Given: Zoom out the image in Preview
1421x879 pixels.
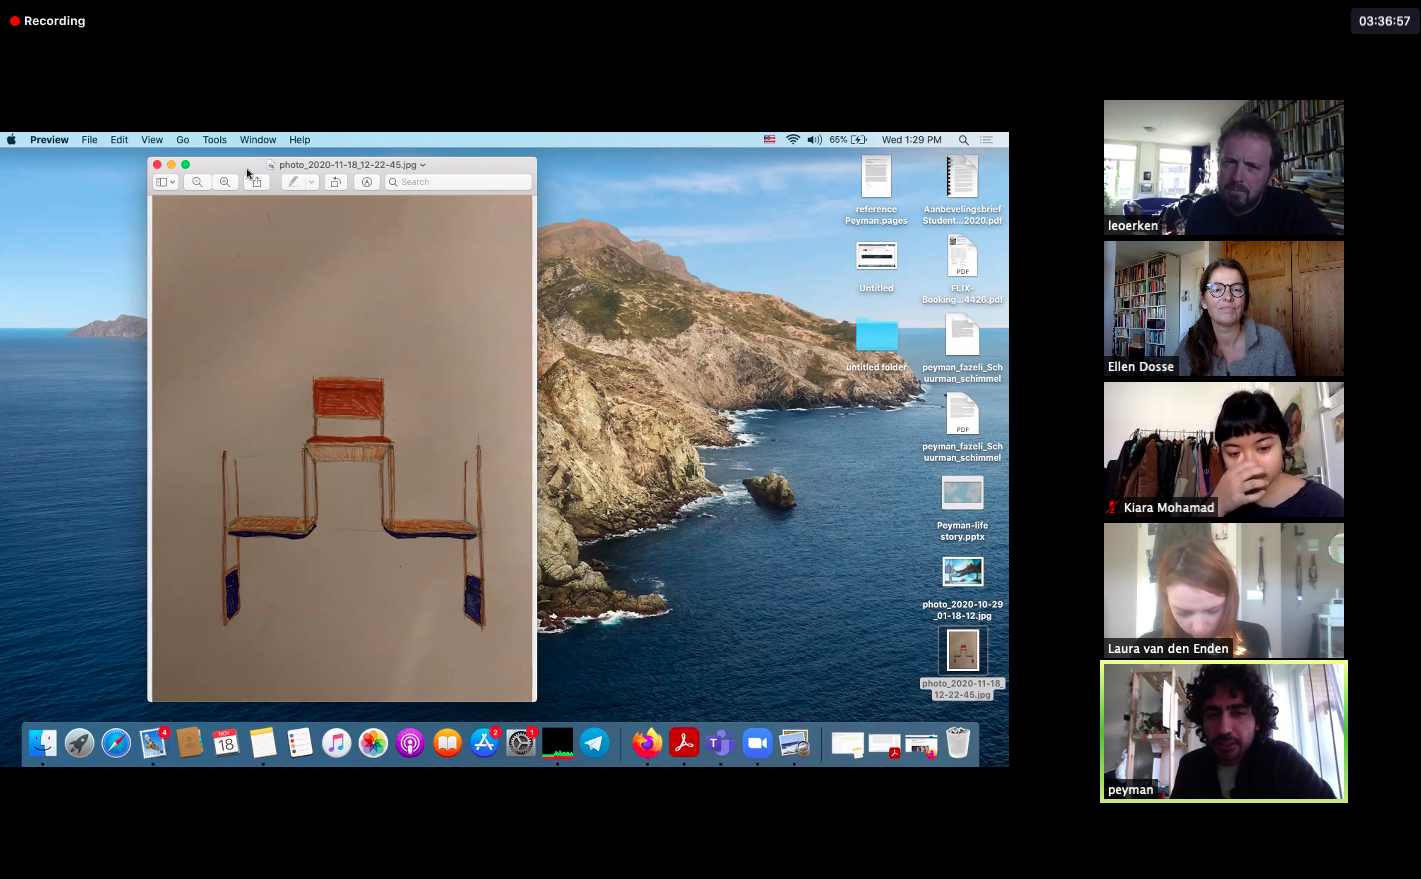Looking at the screenshot, I should [x=197, y=182].
